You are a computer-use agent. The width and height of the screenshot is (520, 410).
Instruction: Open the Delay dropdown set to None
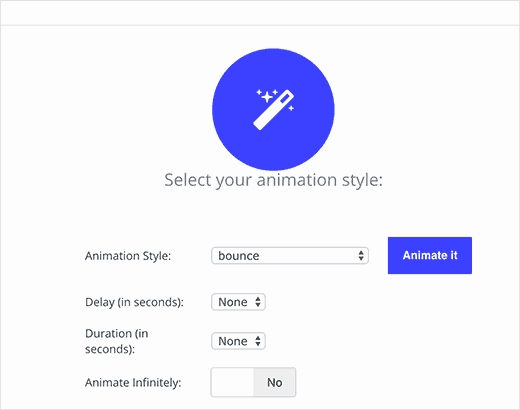tap(238, 302)
